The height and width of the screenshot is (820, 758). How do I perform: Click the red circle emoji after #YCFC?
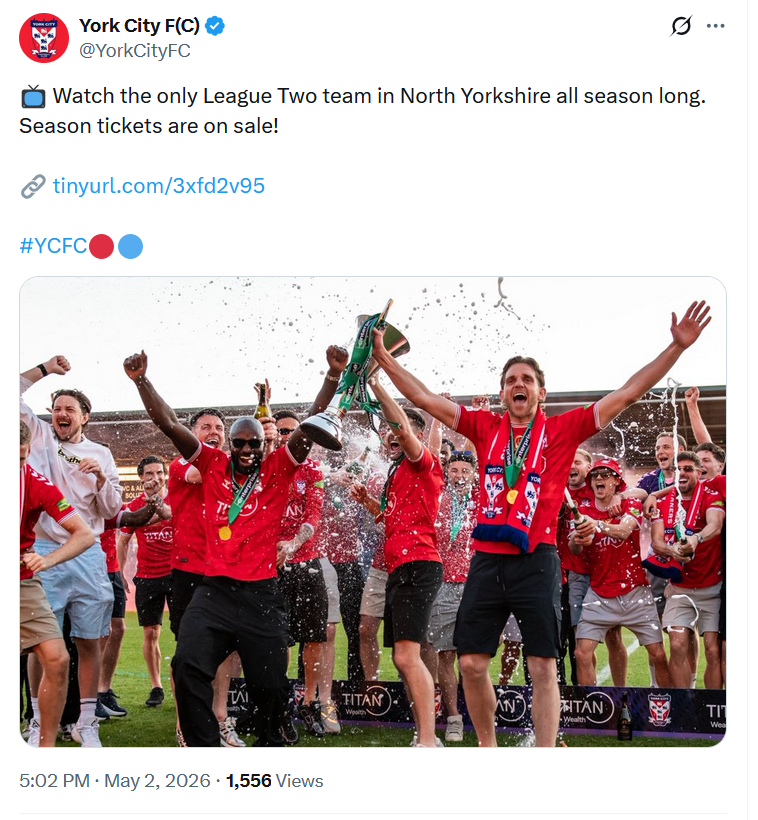(x=101, y=246)
